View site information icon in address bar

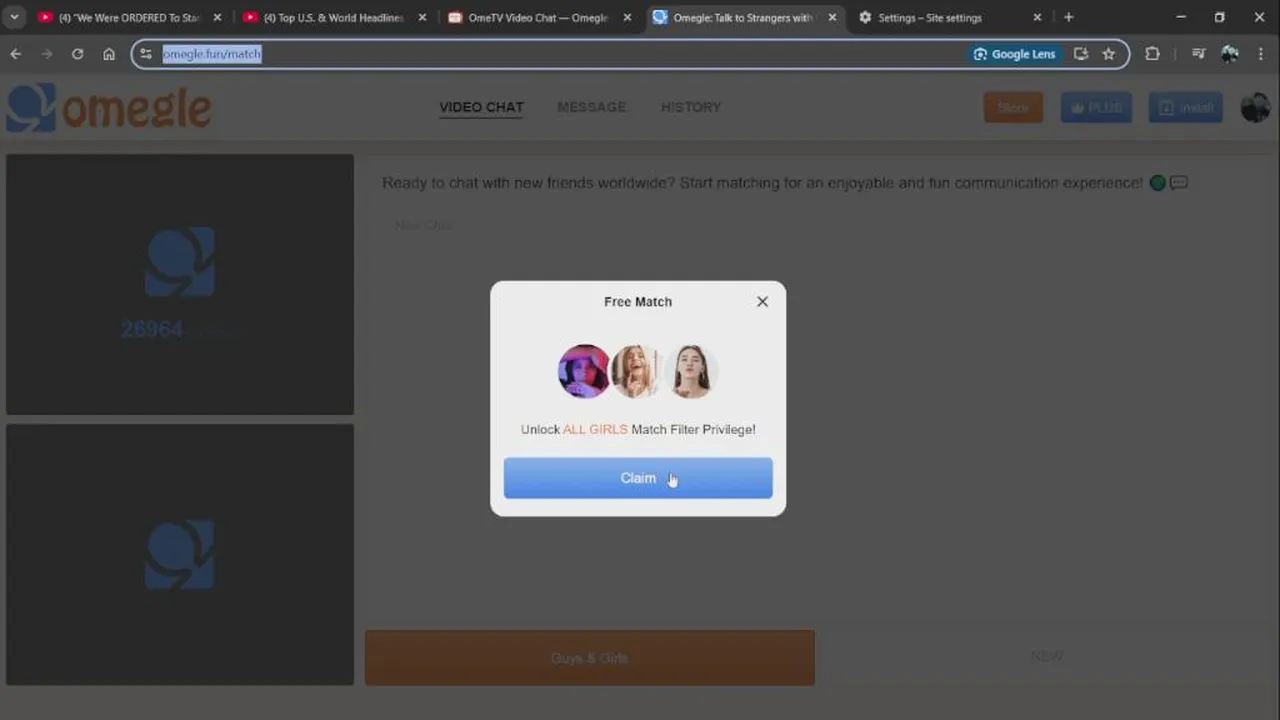click(x=146, y=54)
